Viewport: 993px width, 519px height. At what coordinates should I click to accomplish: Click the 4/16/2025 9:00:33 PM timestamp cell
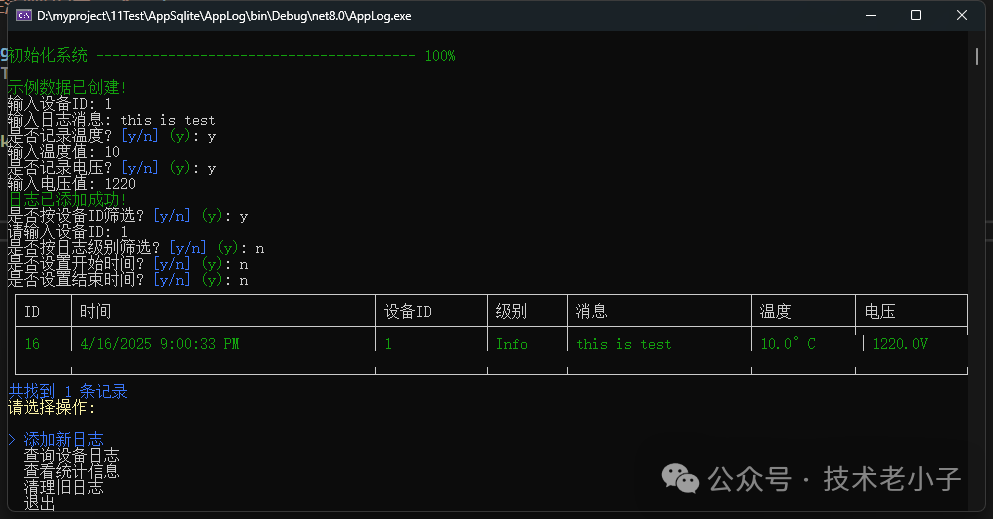click(x=160, y=344)
